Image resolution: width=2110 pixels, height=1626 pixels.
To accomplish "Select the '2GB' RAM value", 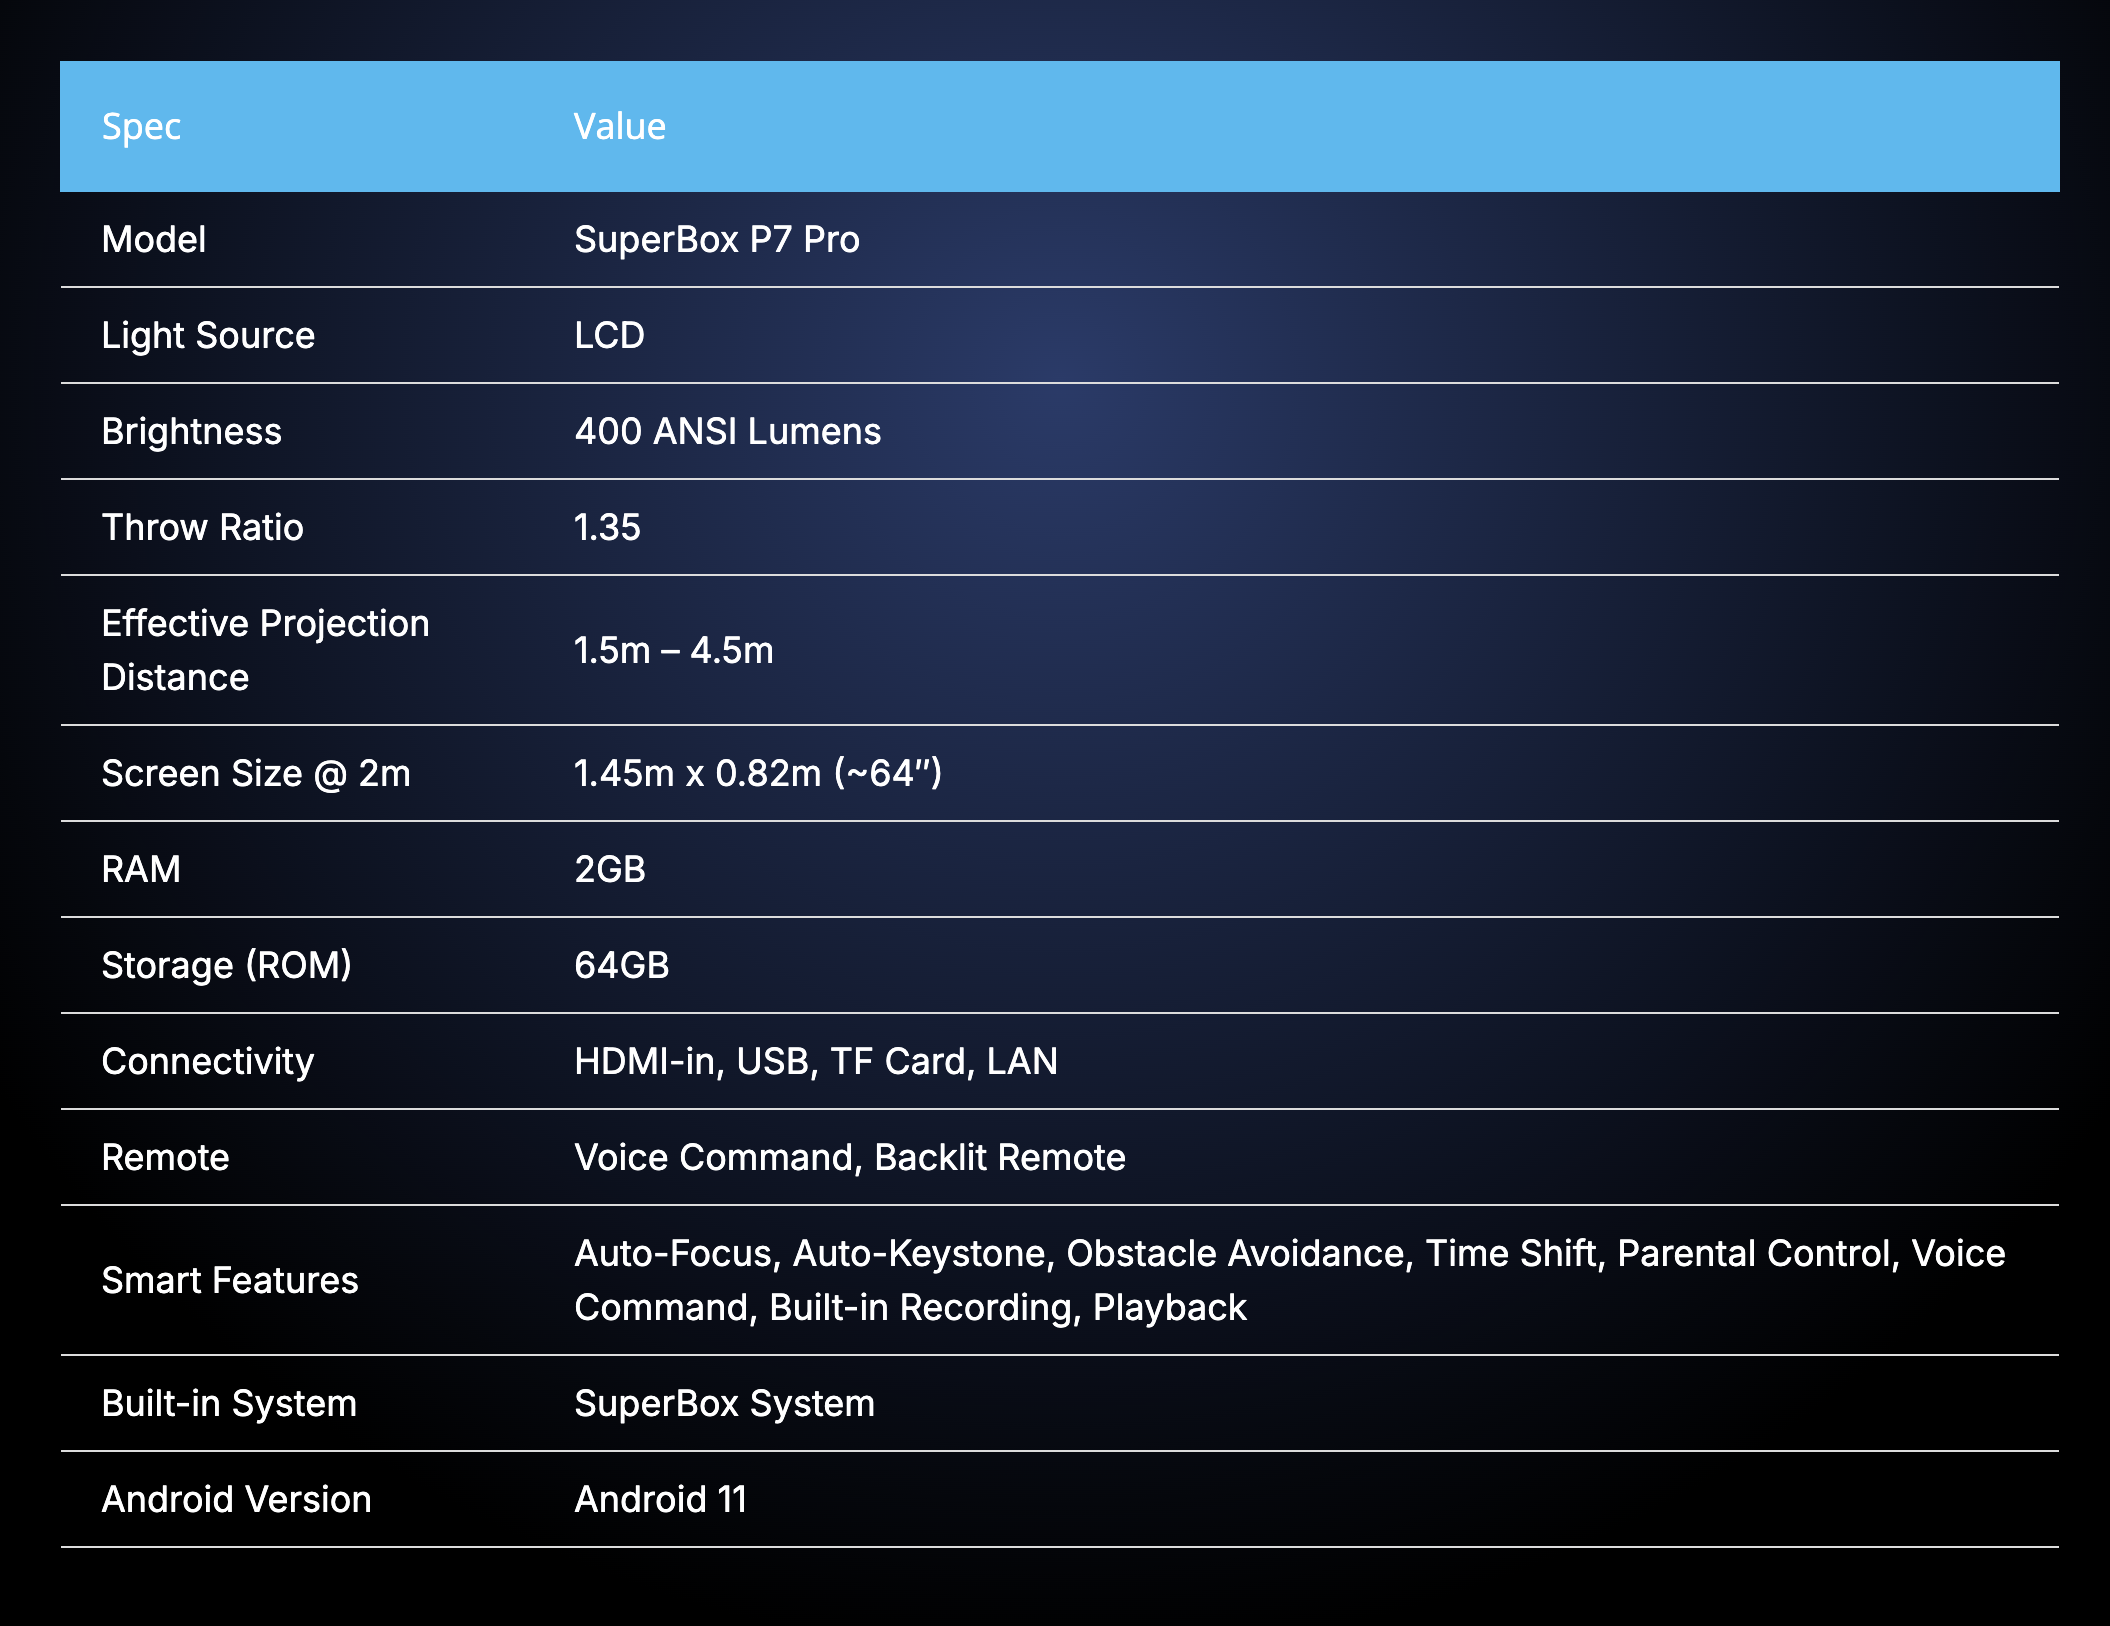I will (610, 870).
